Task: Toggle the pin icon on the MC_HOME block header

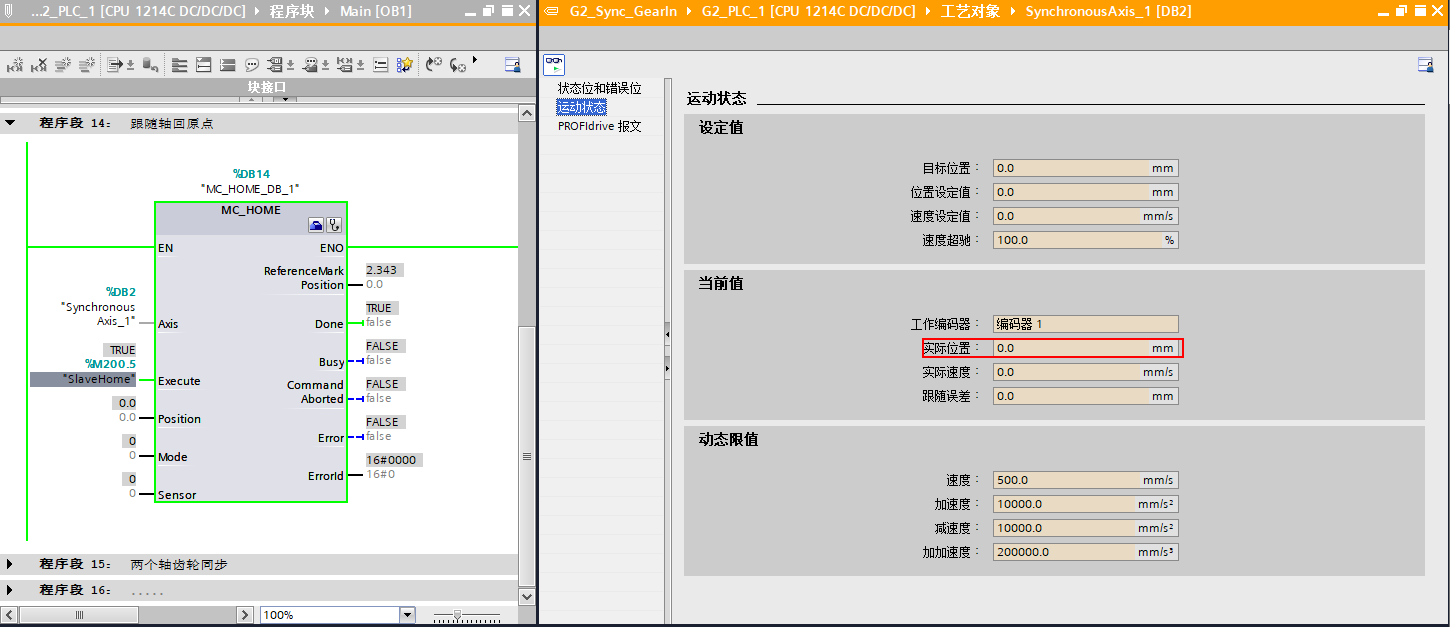Action: click(334, 223)
